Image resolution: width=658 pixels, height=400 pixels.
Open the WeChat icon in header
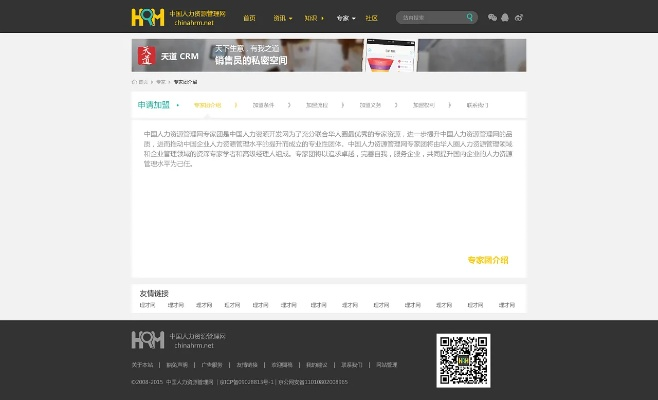tap(492, 18)
